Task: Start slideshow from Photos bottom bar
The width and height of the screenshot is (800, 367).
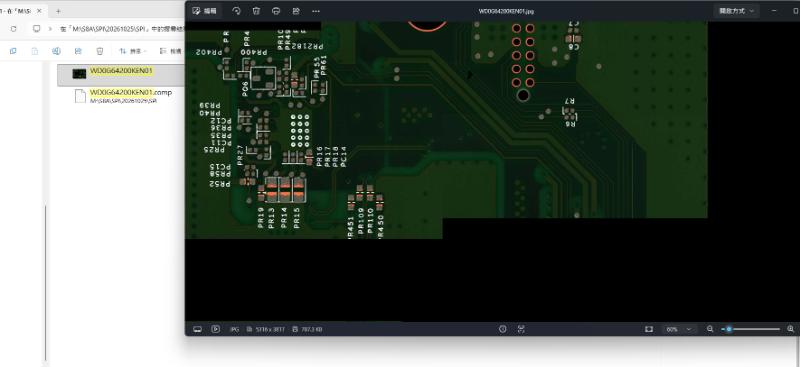Action: pyautogui.click(x=216, y=329)
